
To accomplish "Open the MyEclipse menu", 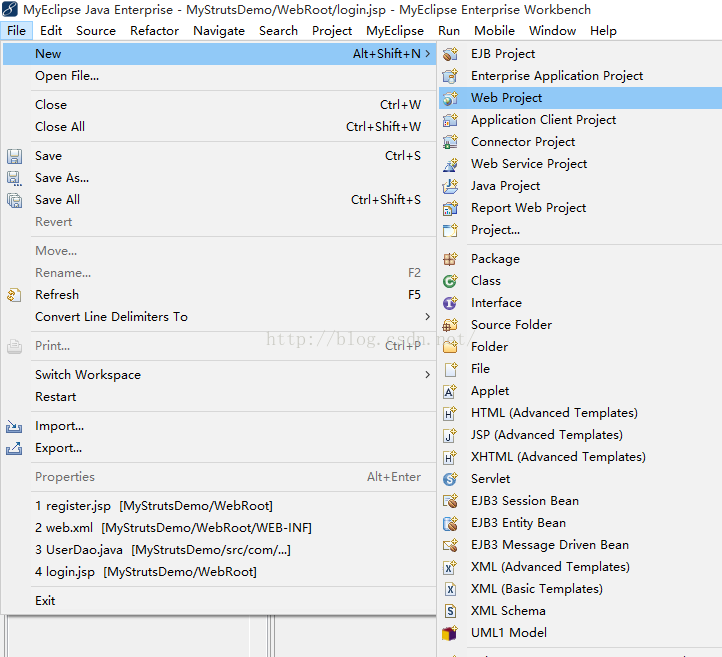I will 395,31.
